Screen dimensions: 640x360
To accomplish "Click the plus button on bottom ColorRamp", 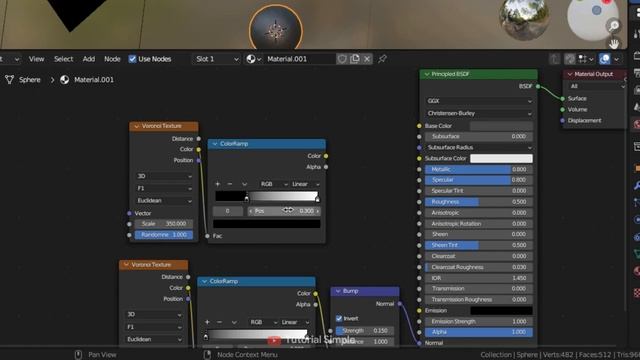I will (207, 322).
